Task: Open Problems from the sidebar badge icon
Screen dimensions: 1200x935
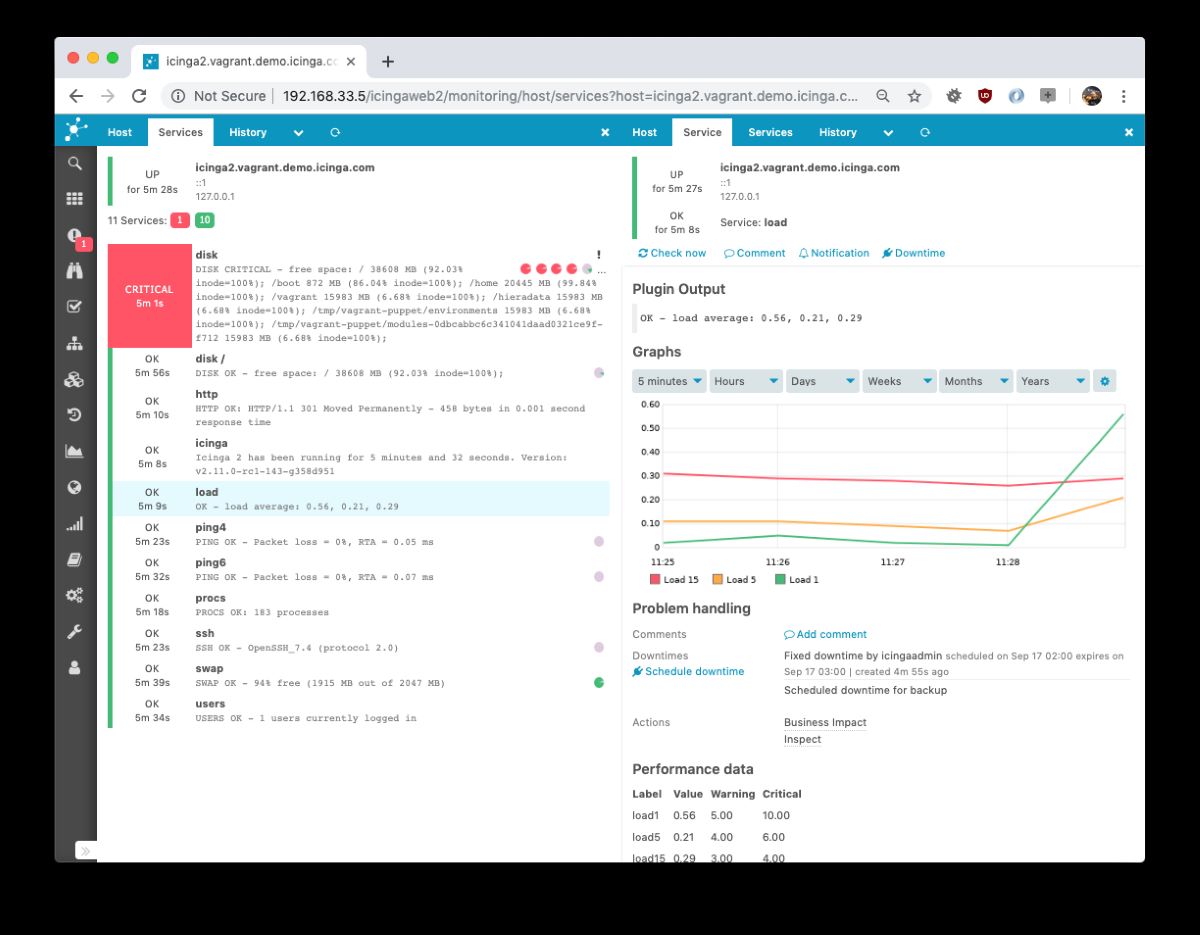Action: pos(74,235)
